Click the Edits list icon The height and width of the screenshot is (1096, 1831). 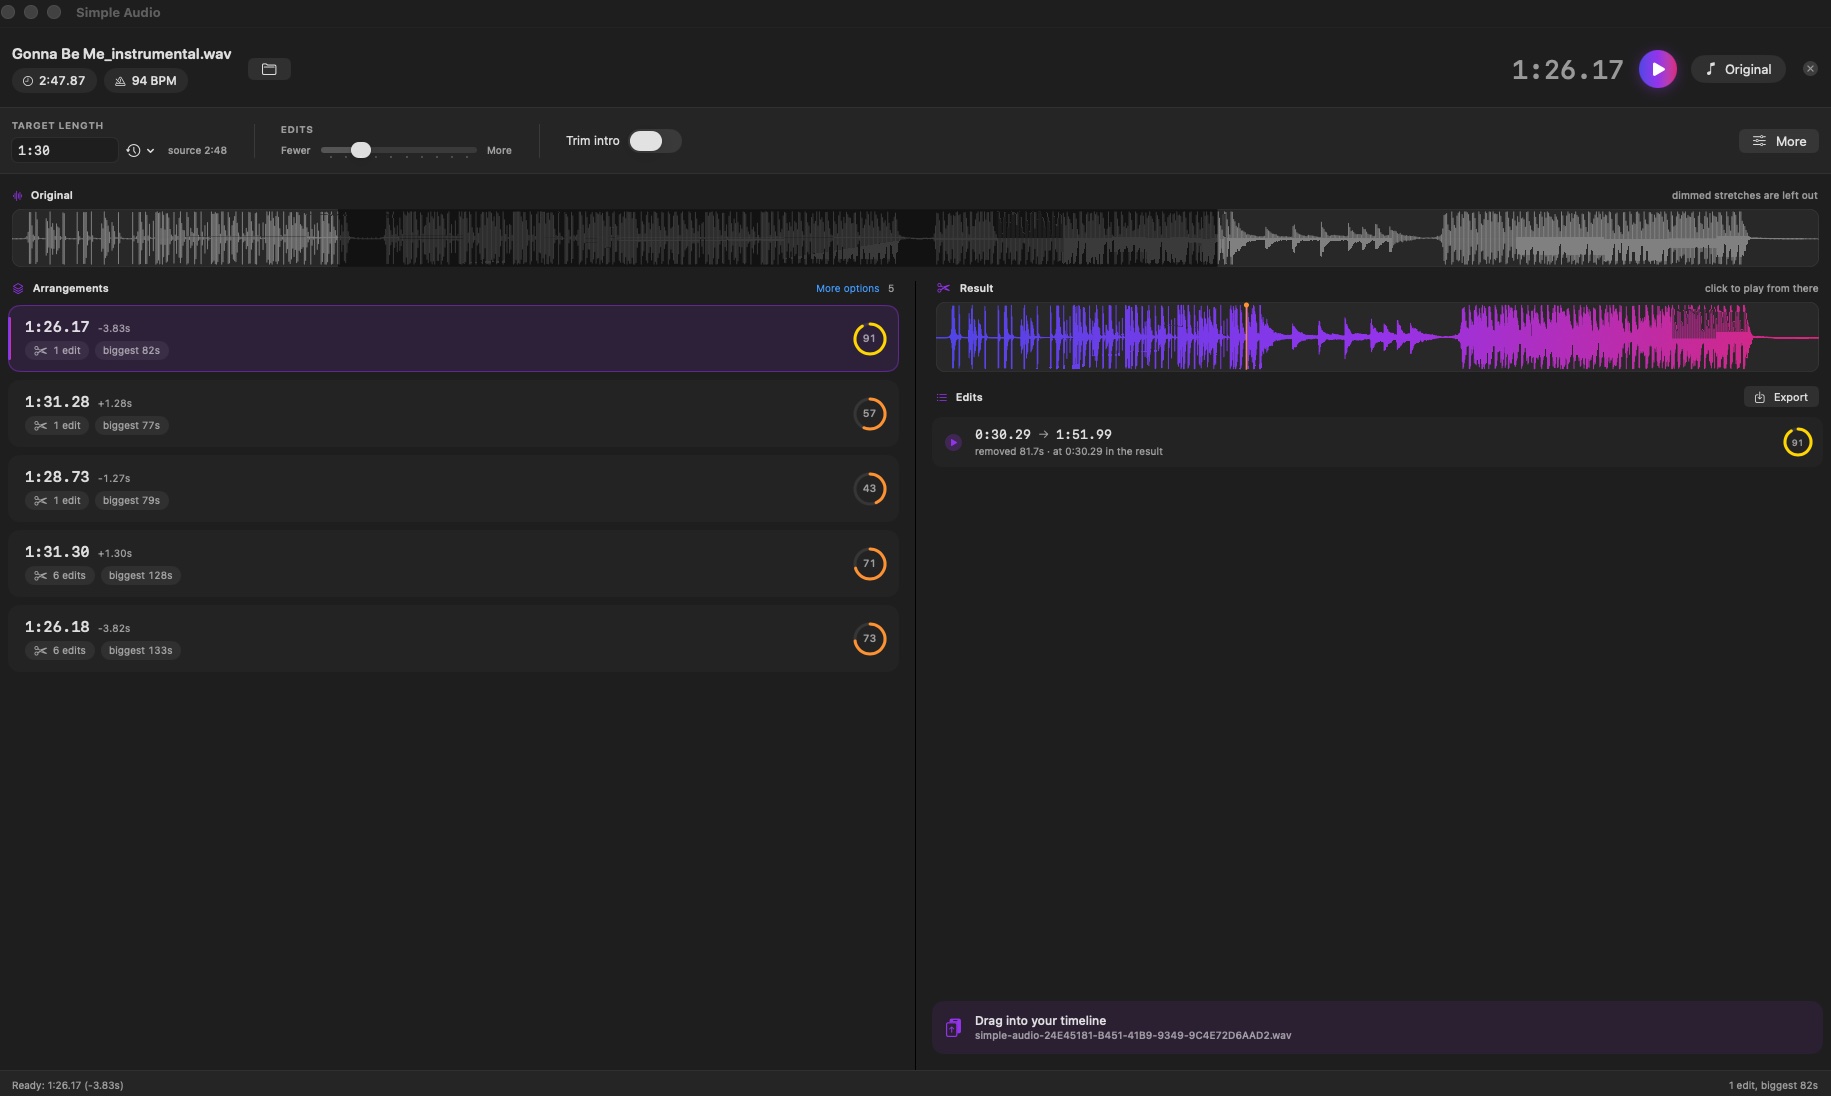tap(942, 397)
